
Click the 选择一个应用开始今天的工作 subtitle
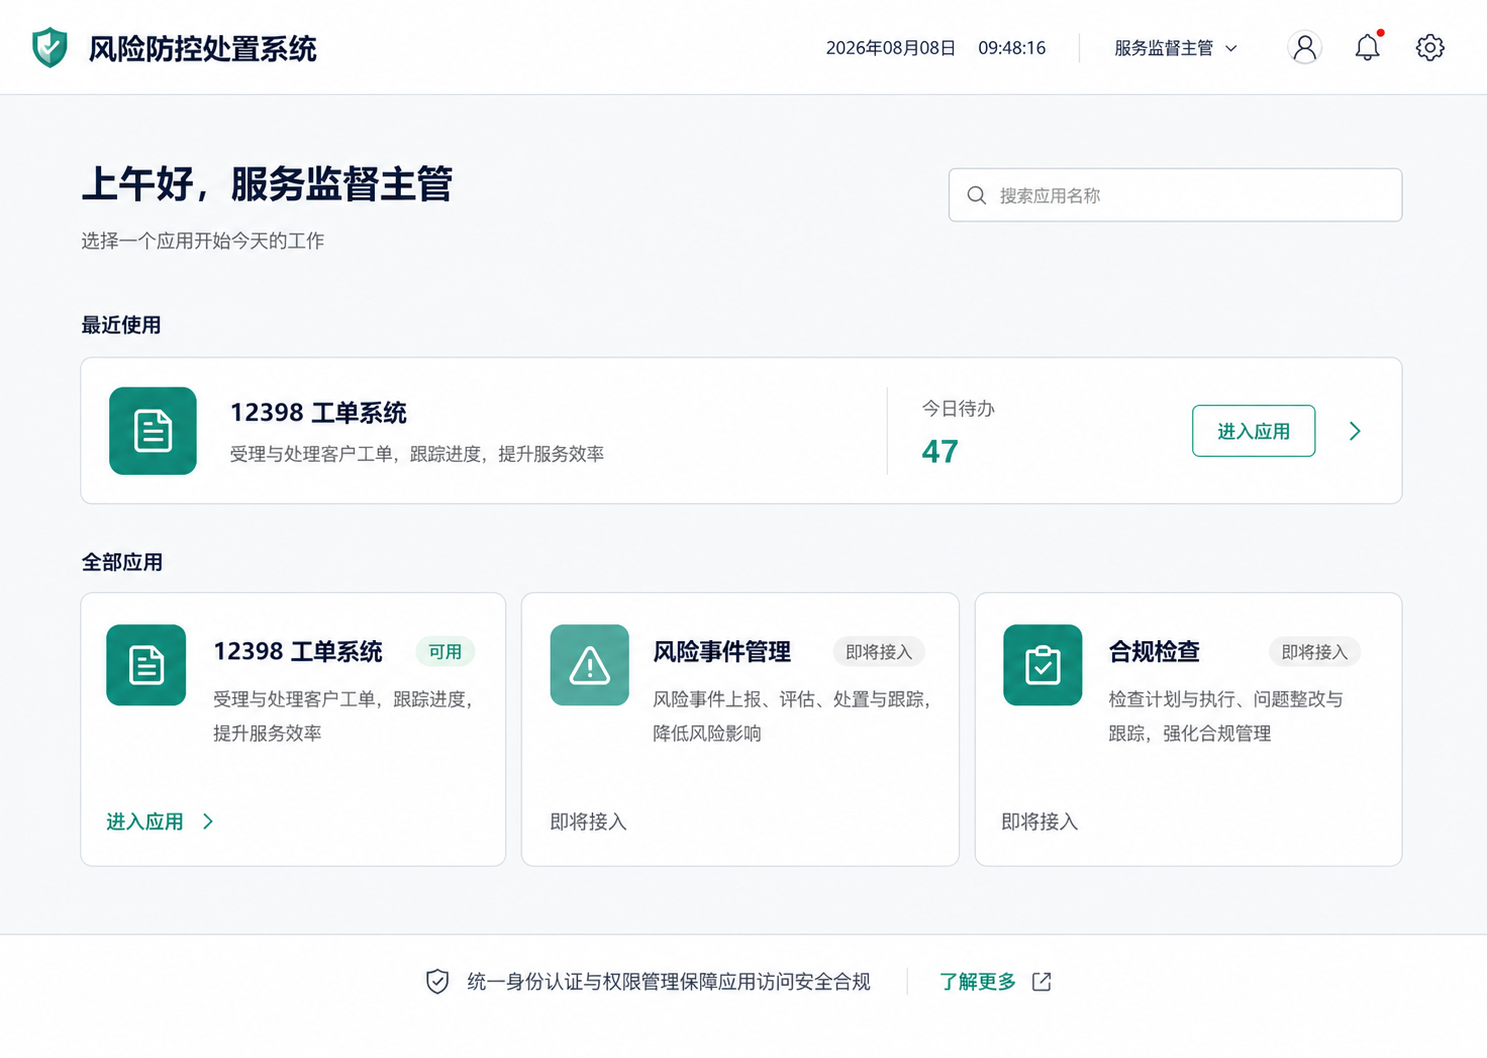[203, 241]
